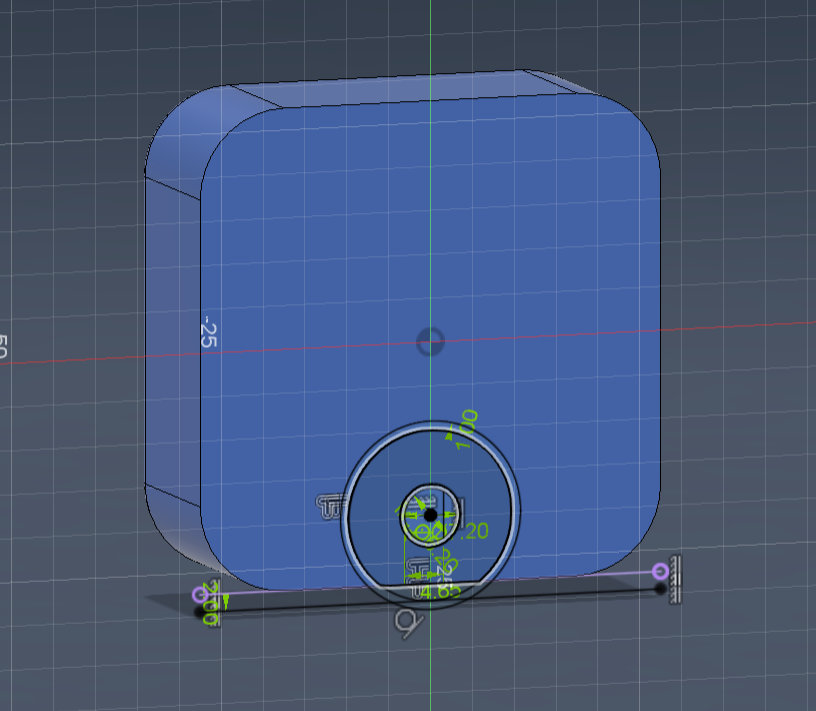Select the 1.00 offset dimension label

[x=467, y=430]
